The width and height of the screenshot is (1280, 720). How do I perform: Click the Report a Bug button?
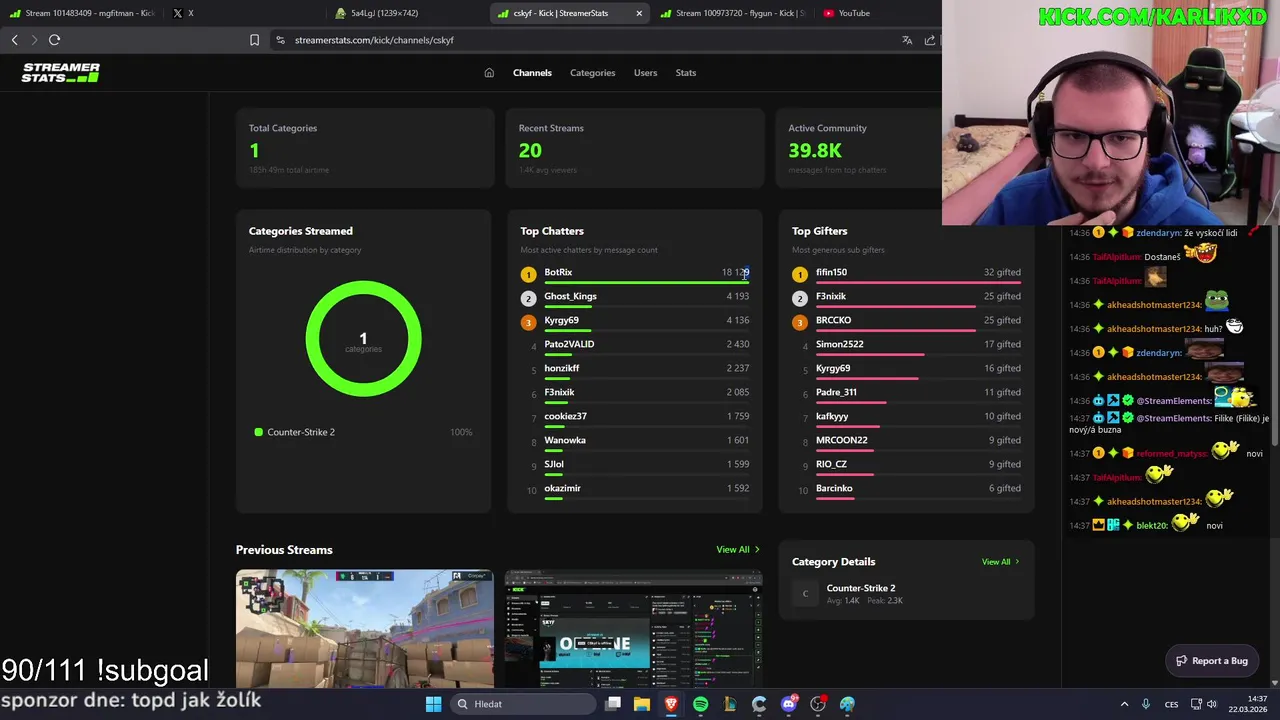pos(1212,661)
